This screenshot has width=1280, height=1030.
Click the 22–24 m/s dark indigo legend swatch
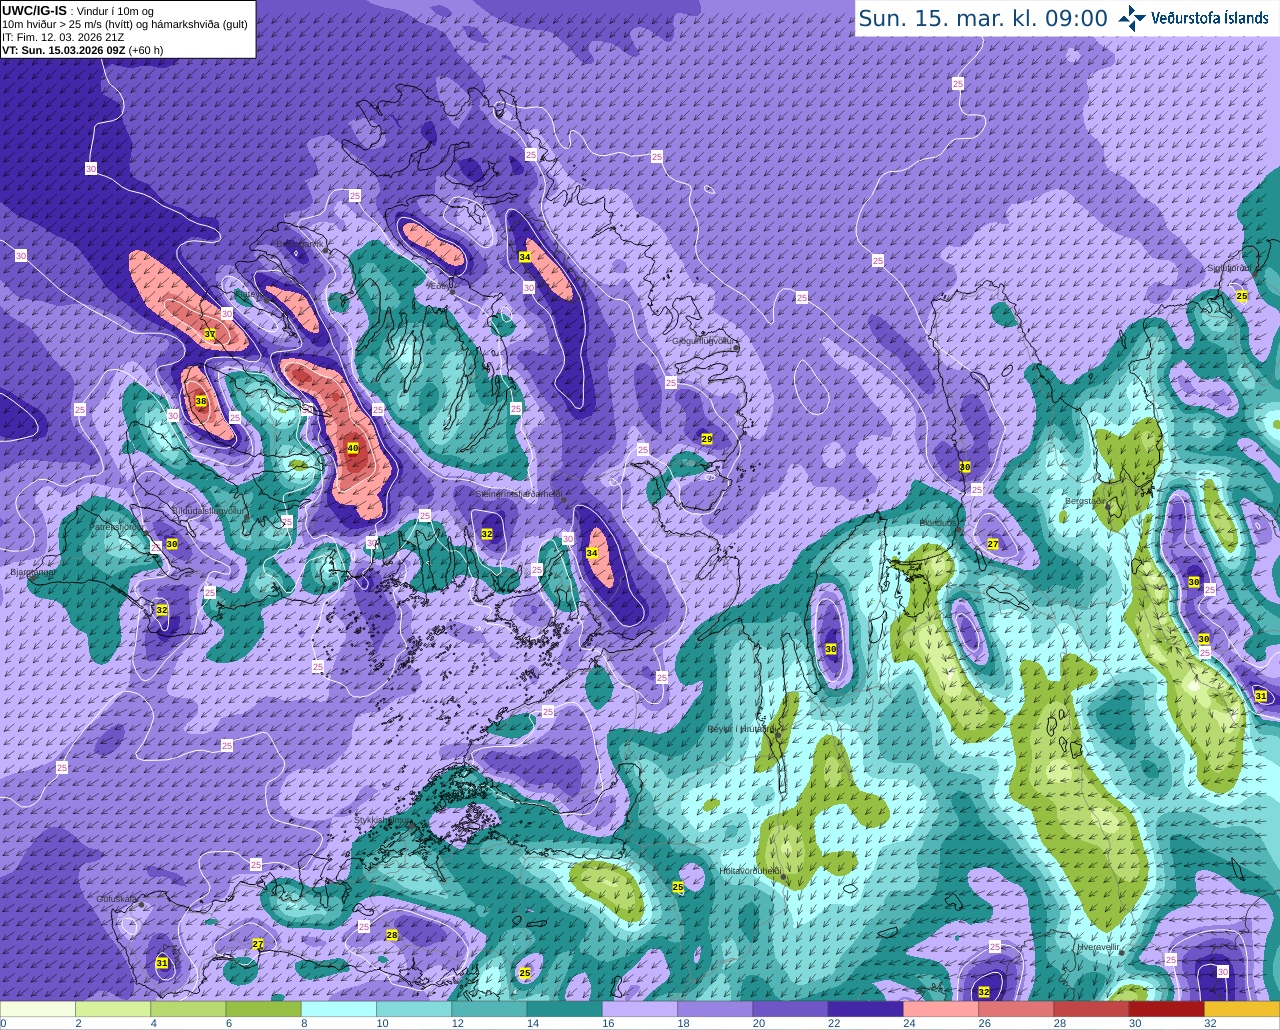tap(865, 1008)
